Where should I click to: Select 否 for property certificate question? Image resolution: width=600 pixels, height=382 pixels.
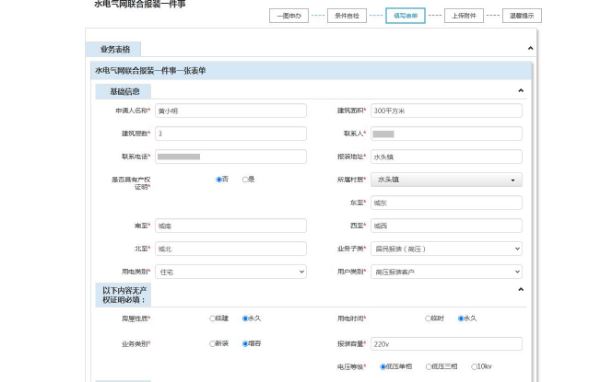pyautogui.click(x=219, y=180)
